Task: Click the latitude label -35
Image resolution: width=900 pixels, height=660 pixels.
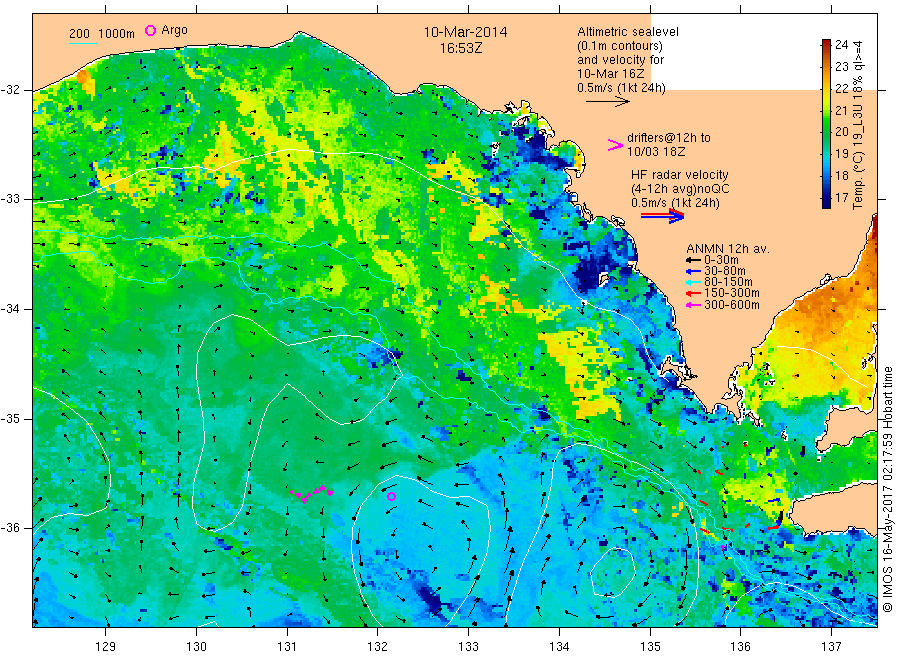Action: click(x=11, y=418)
